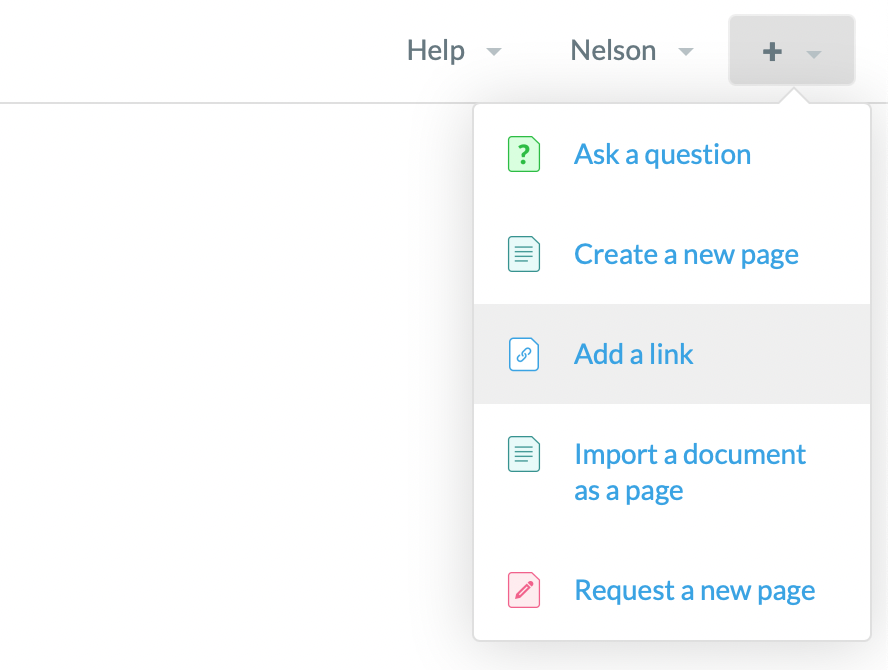This screenshot has height=670, width=888.
Task: Click the green question mark icon
Action: [x=523, y=155]
